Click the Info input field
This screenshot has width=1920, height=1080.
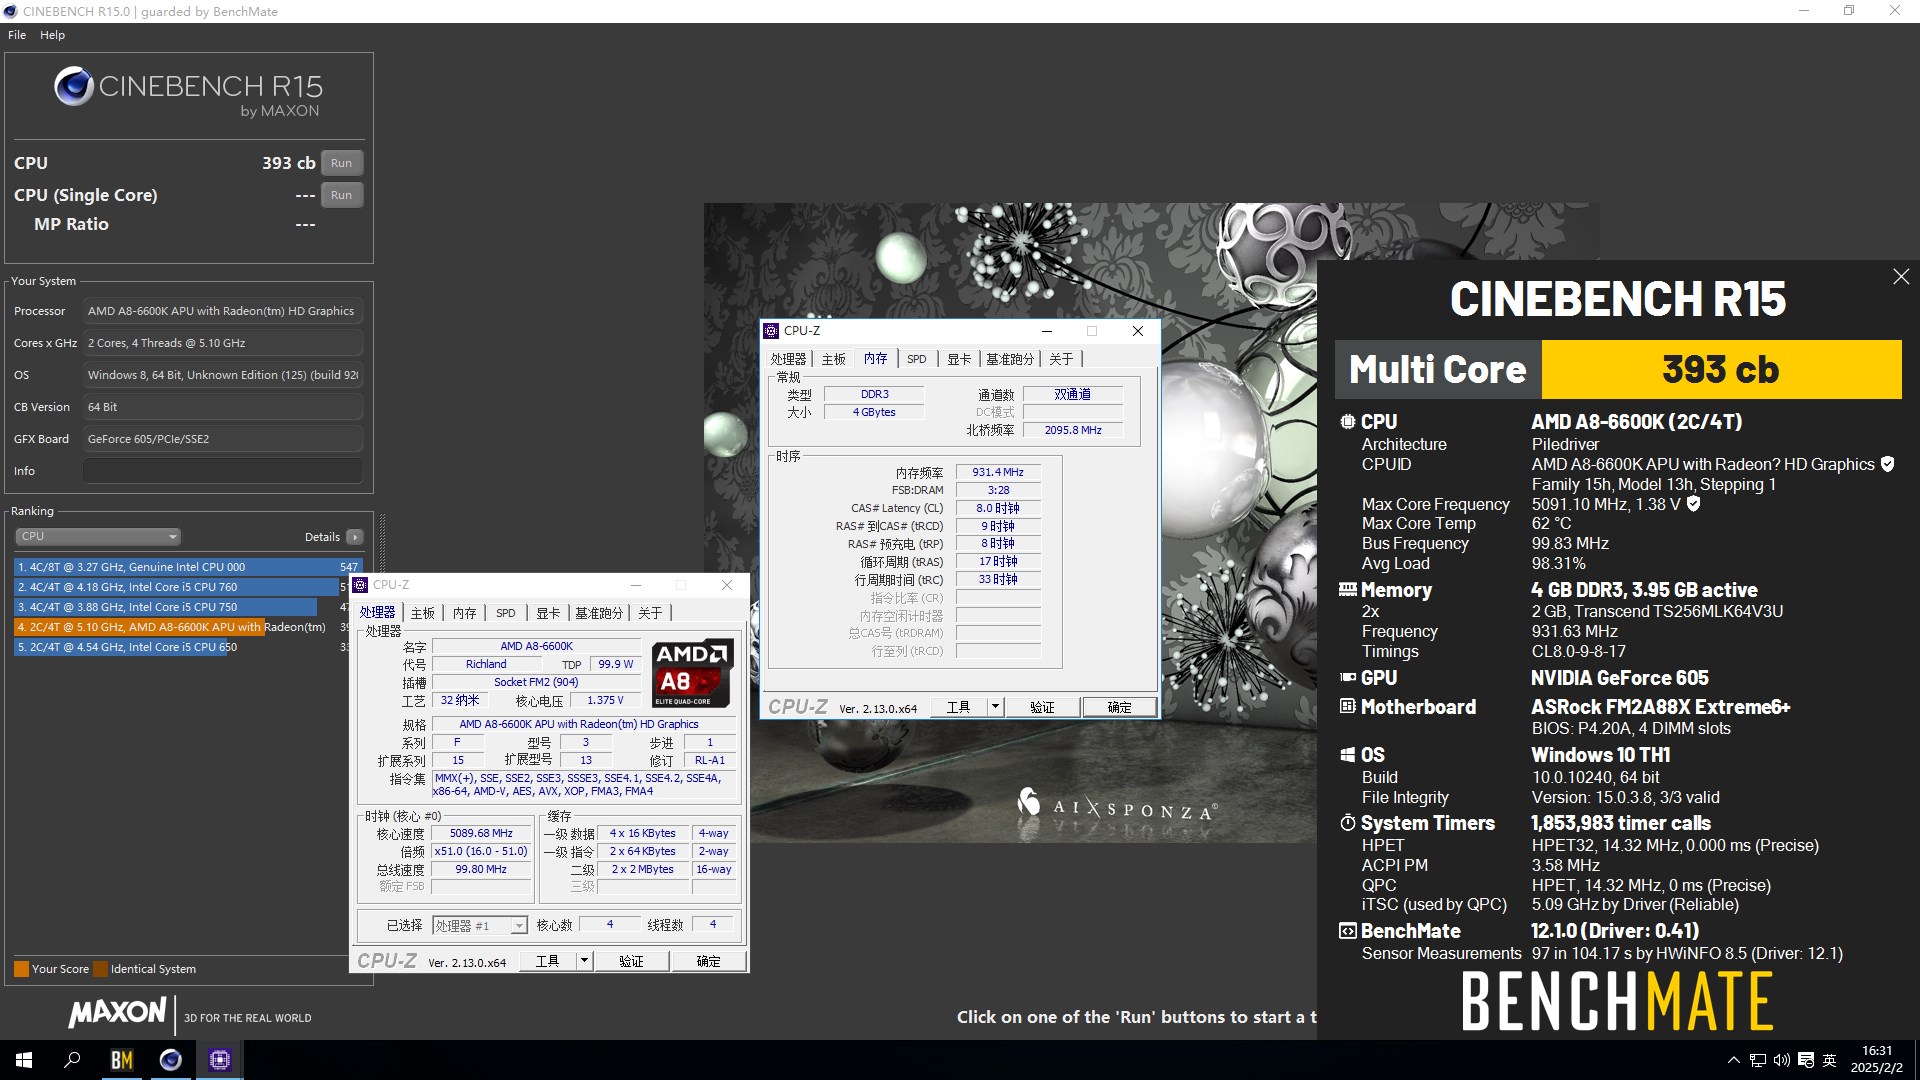coord(222,471)
